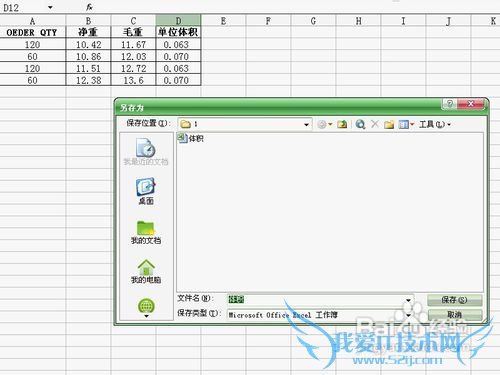Select column F header
The image size is (500, 375).
[x=268, y=21]
